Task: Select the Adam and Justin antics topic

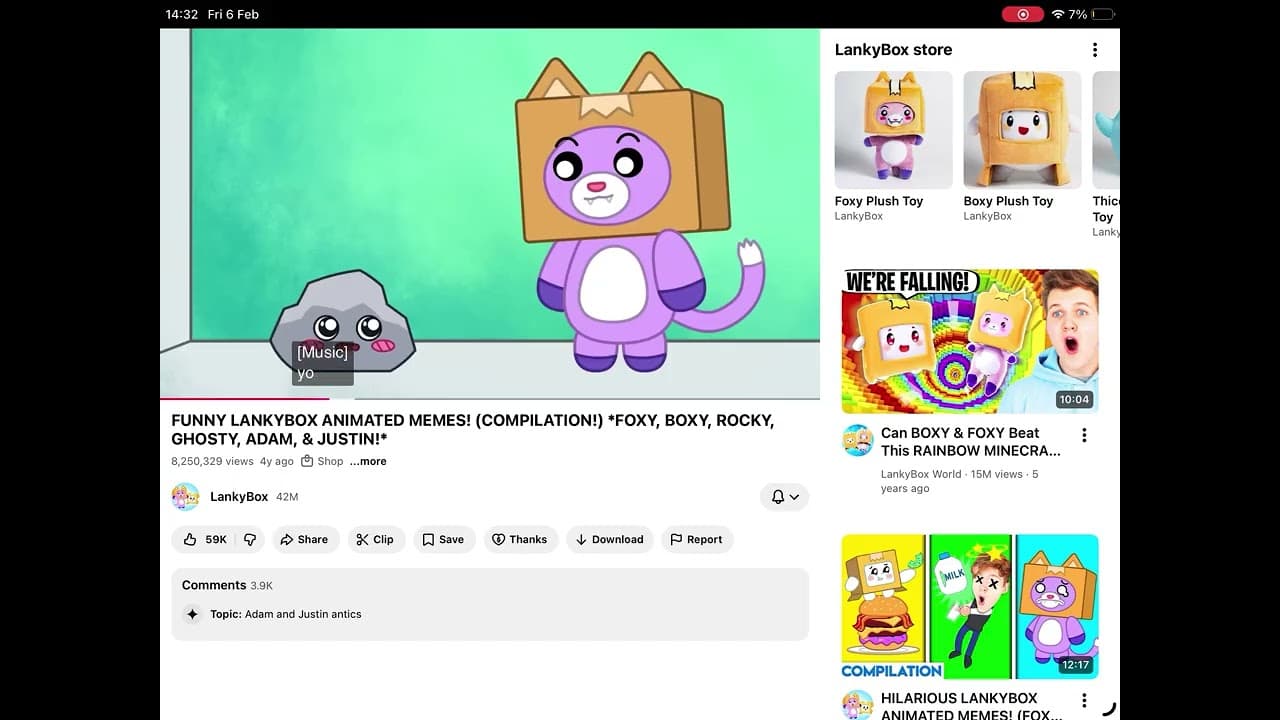Action: 285,614
